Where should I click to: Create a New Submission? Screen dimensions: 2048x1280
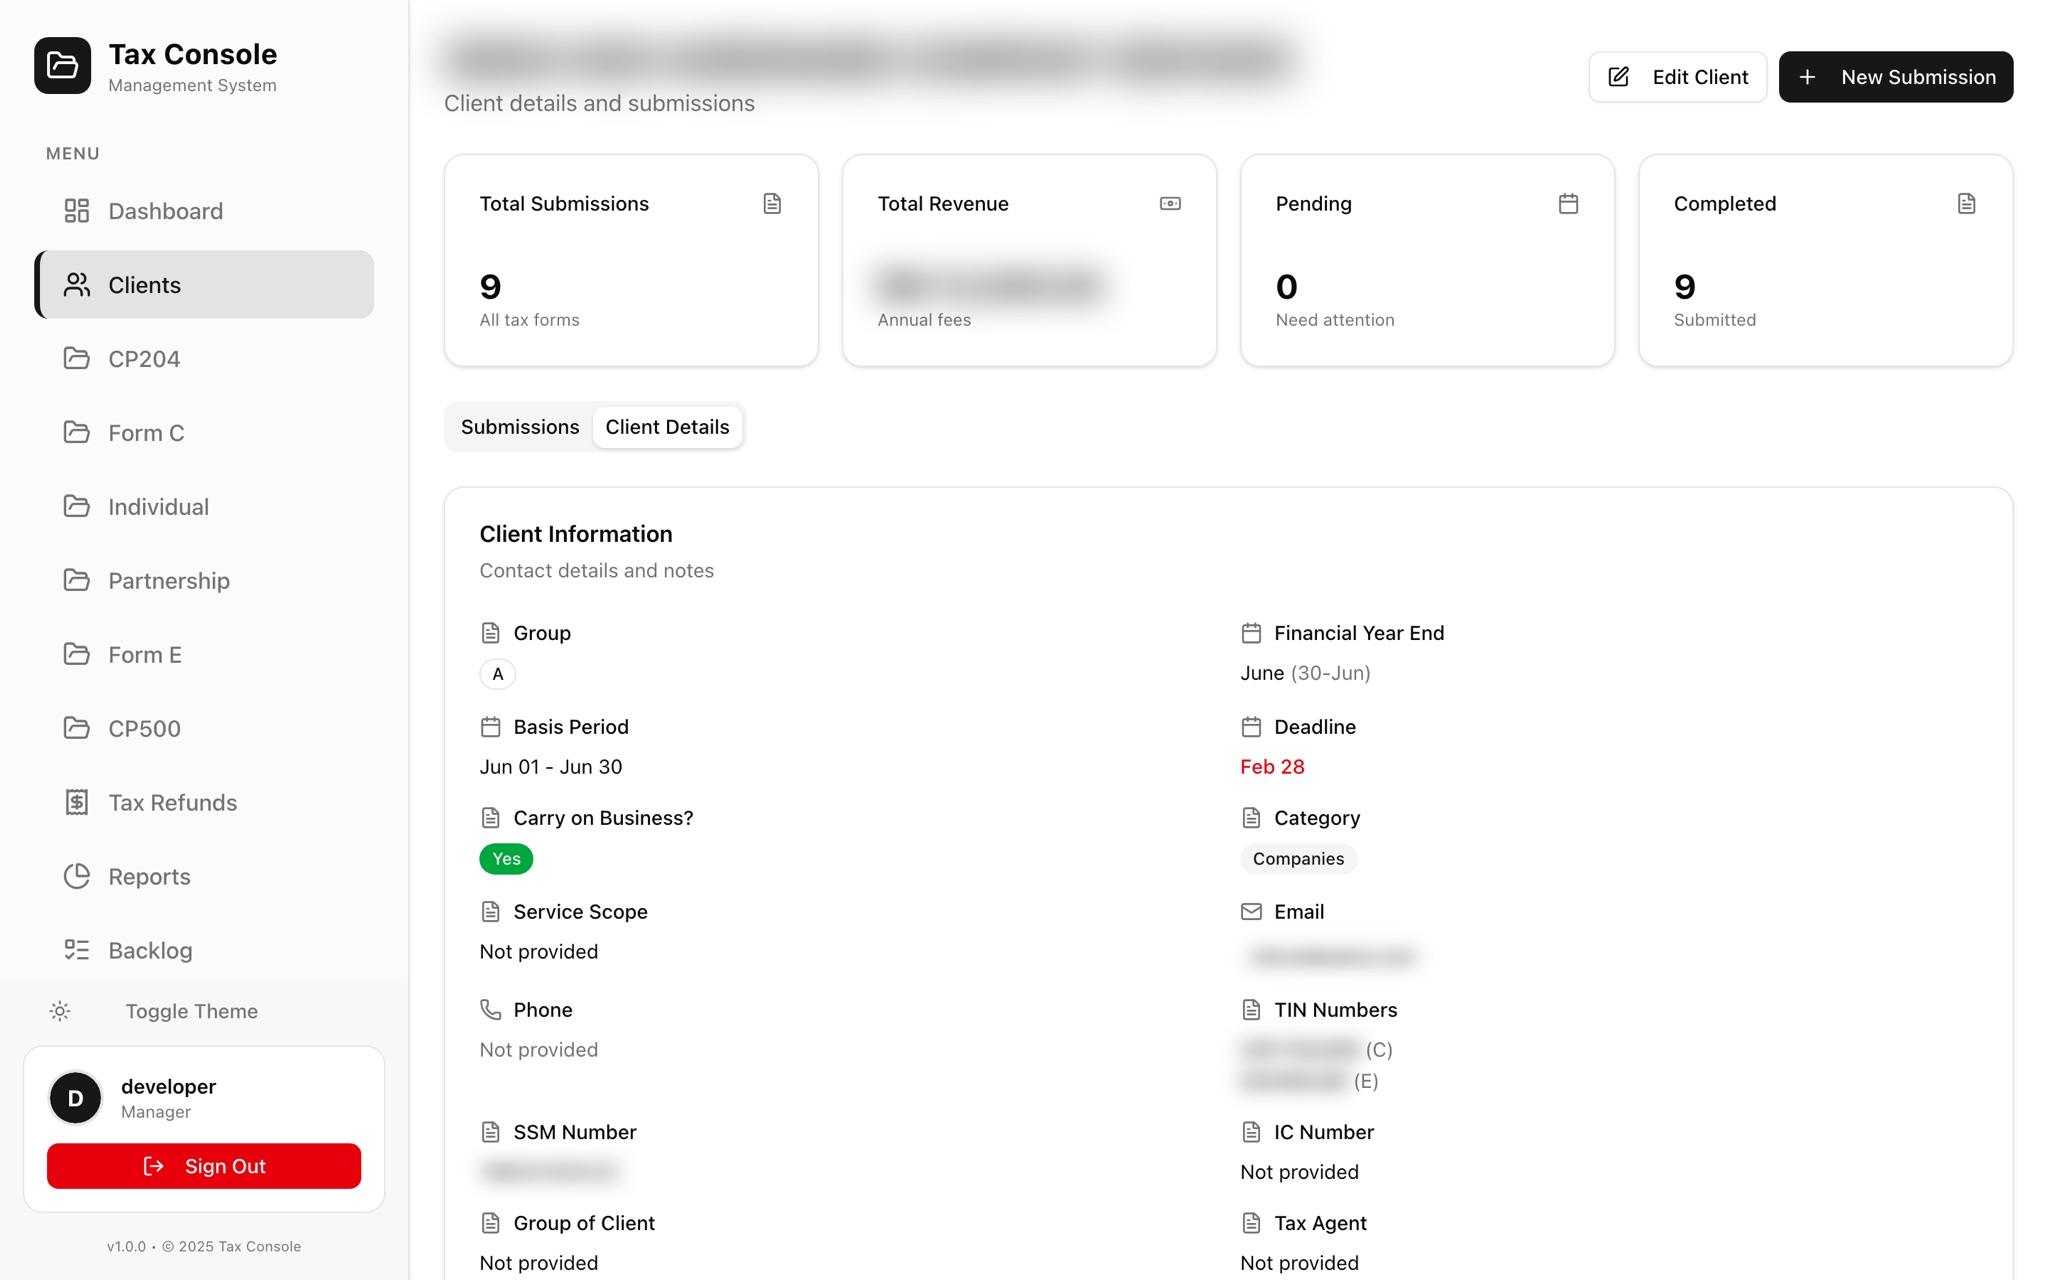click(x=1895, y=77)
